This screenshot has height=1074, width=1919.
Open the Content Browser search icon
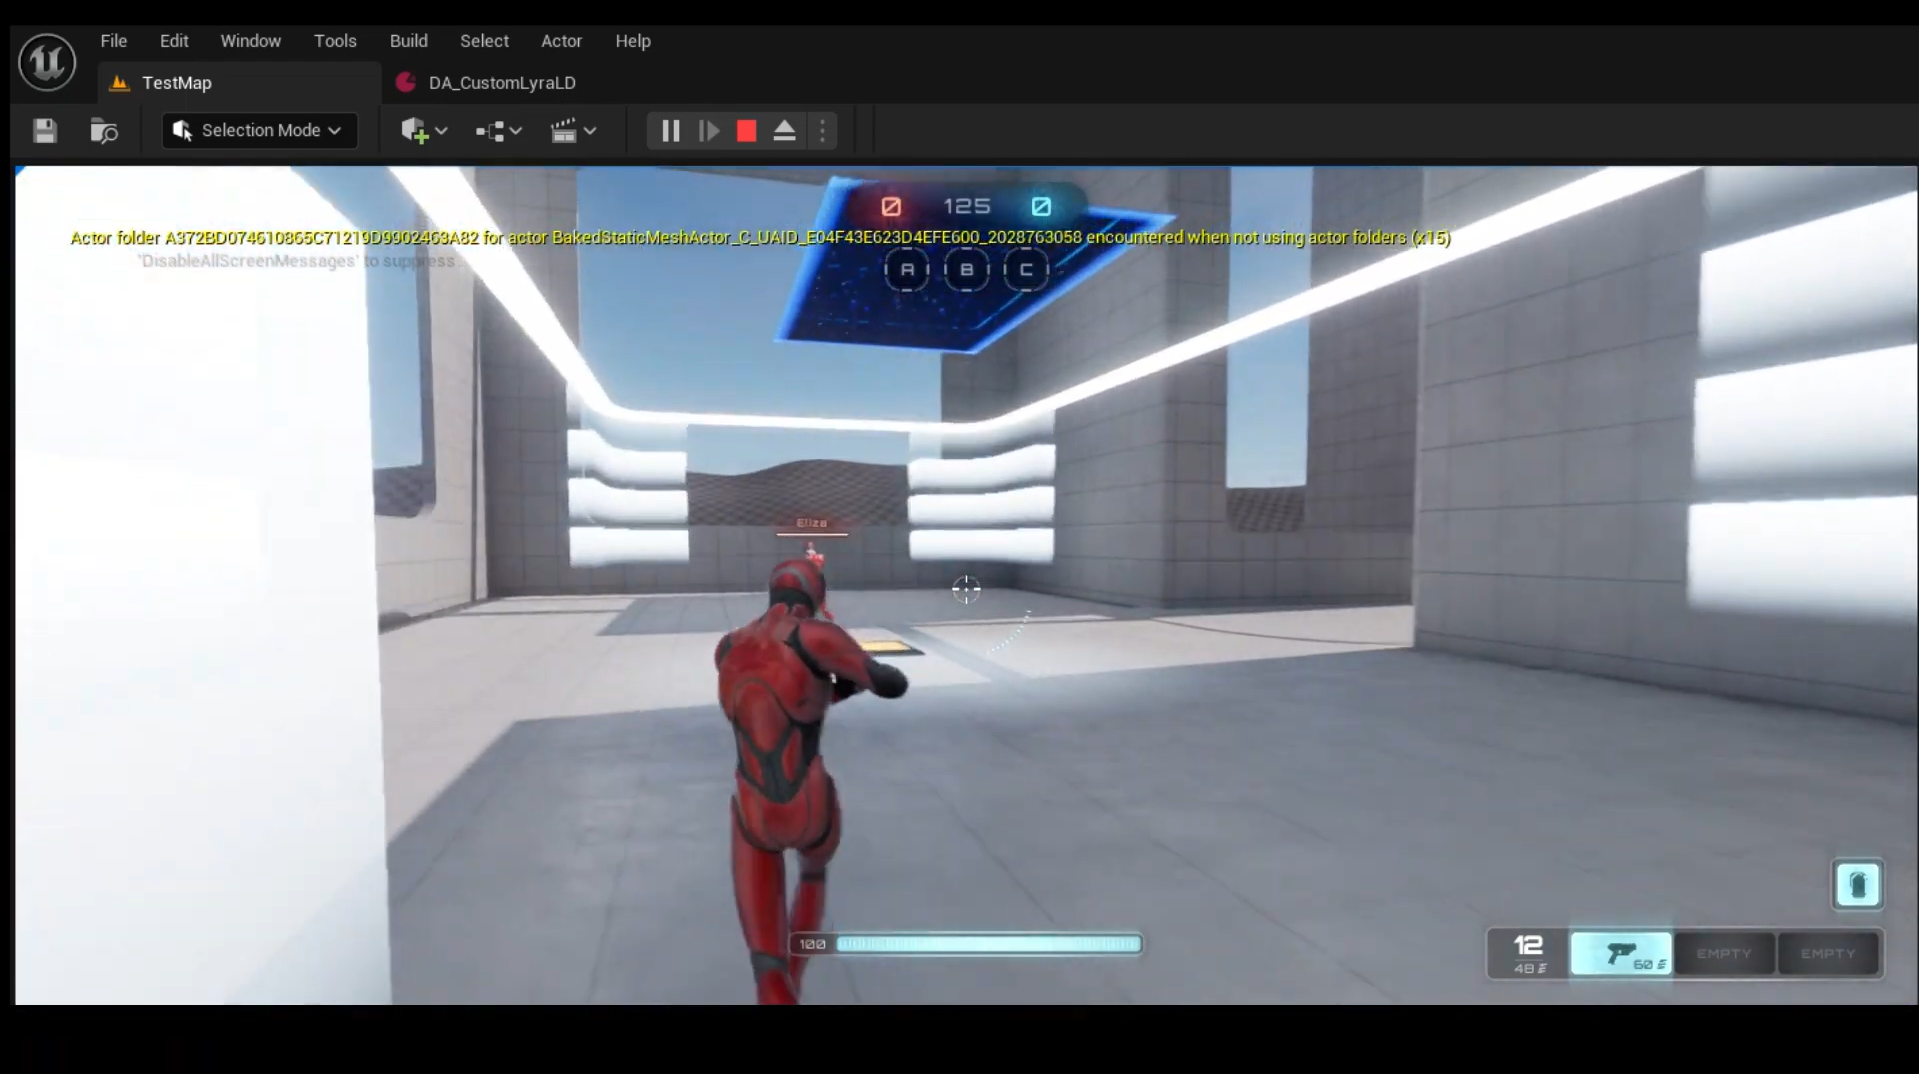coord(104,131)
